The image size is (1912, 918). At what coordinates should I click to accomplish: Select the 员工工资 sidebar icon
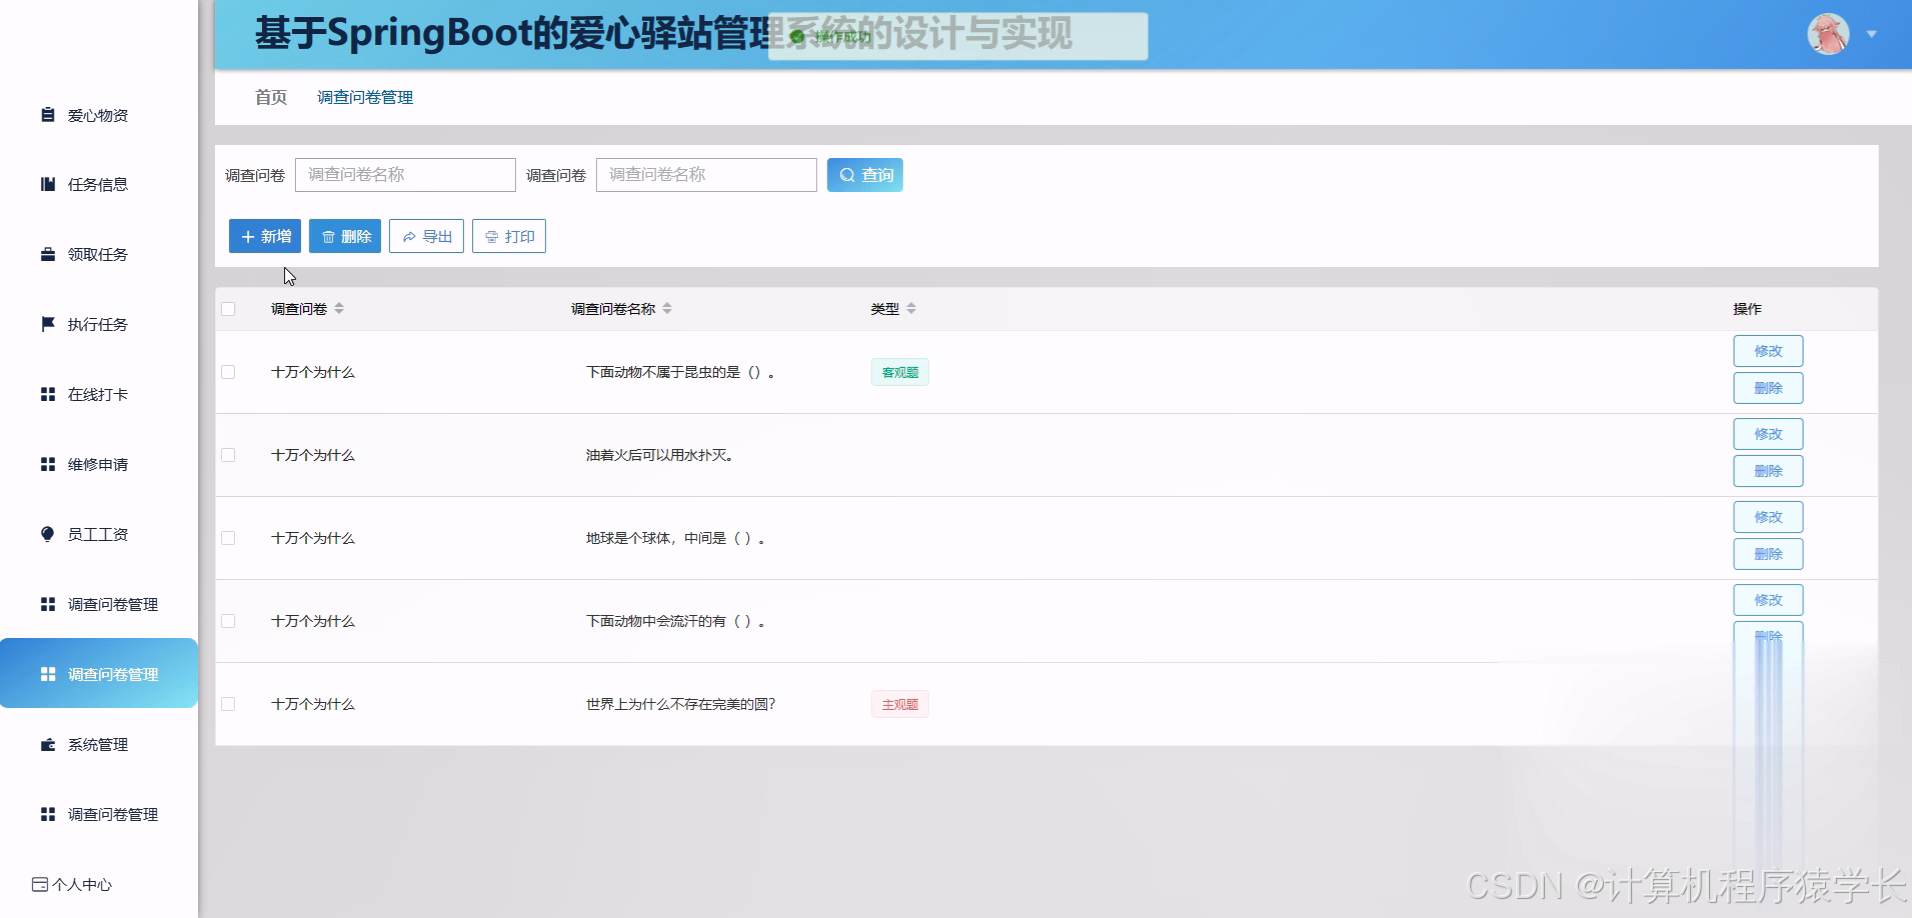(x=46, y=534)
